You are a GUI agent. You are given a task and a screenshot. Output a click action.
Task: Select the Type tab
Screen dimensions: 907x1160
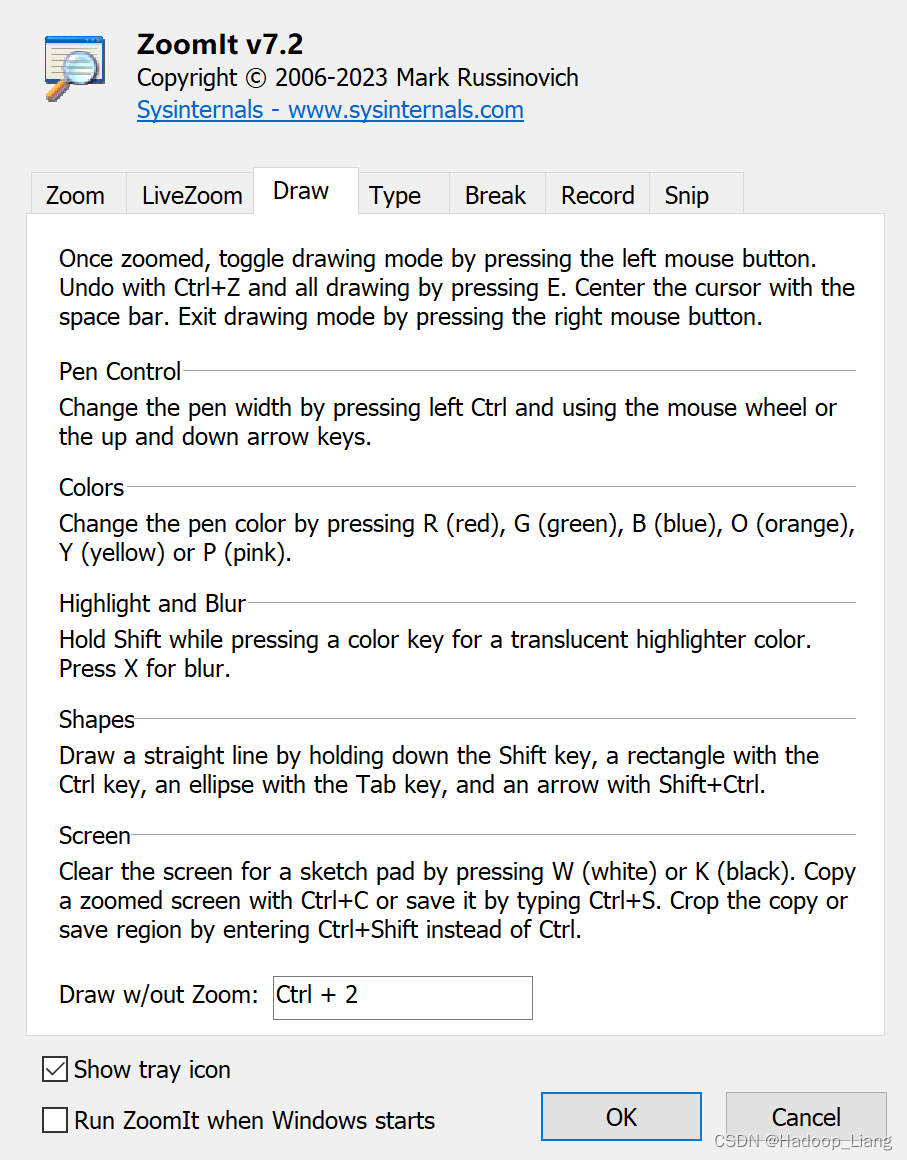pyautogui.click(x=396, y=197)
